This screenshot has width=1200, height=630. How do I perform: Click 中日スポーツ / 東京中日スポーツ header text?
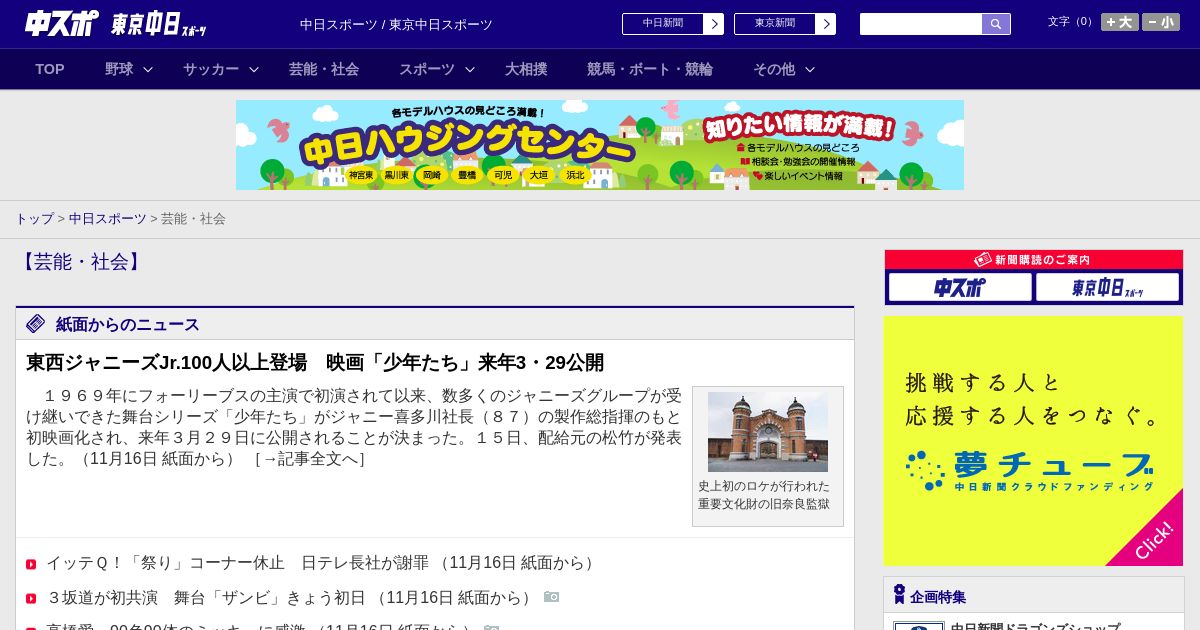point(396,24)
